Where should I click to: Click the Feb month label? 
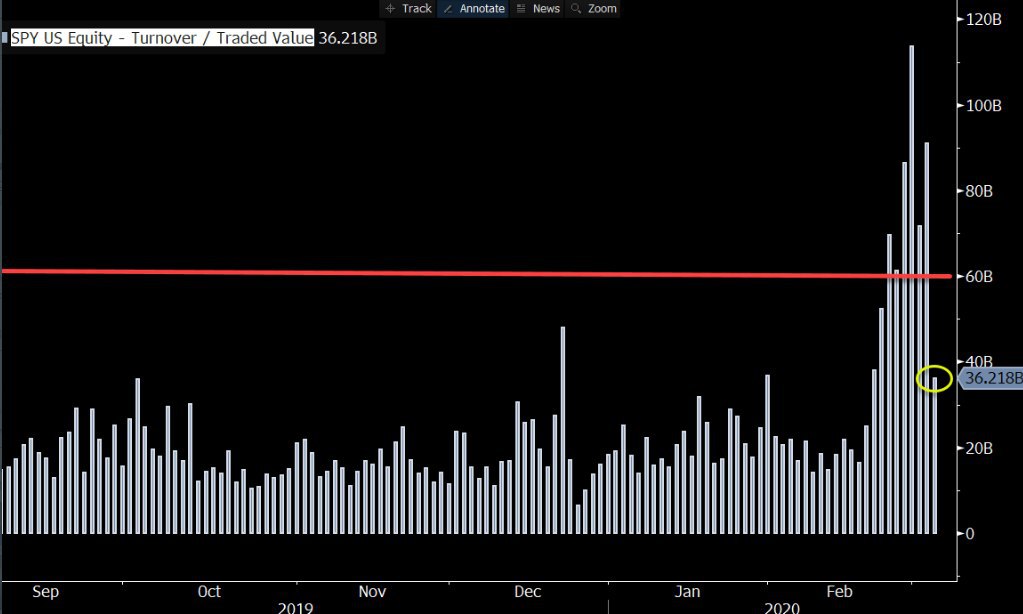pyautogui.click(x=839, y=592)
